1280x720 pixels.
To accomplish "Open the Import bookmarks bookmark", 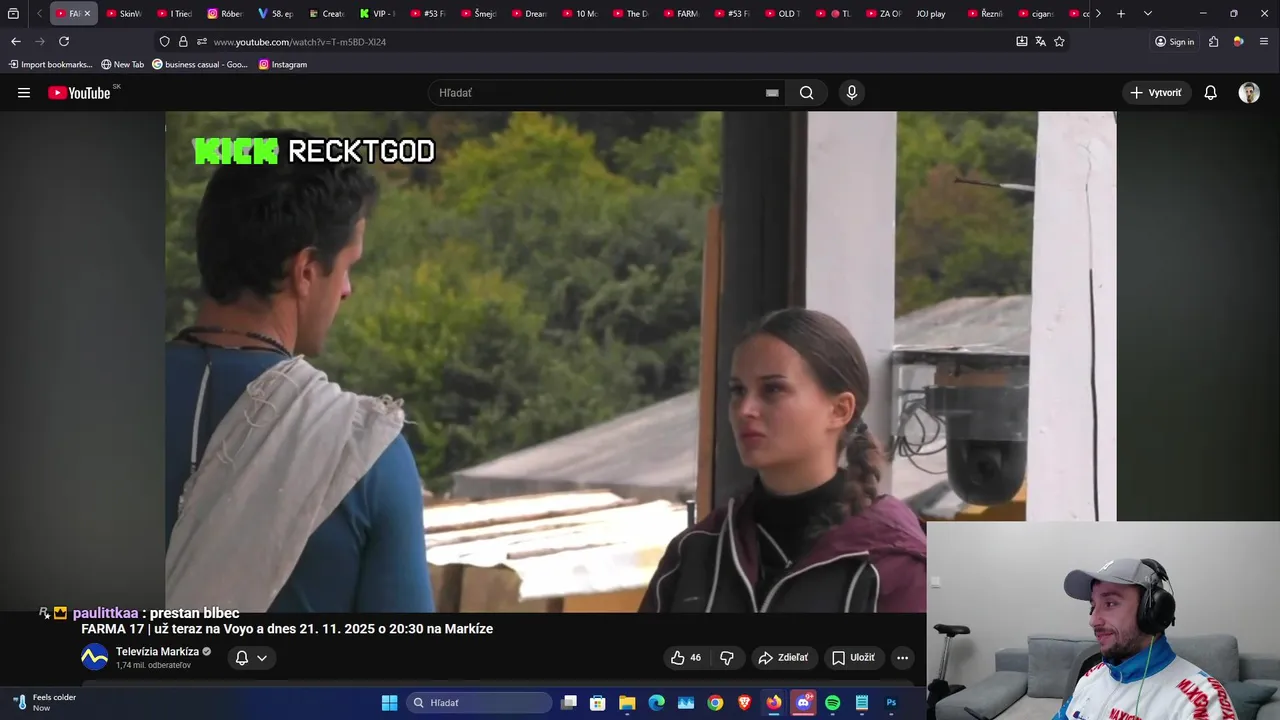I will click(49, 64).
